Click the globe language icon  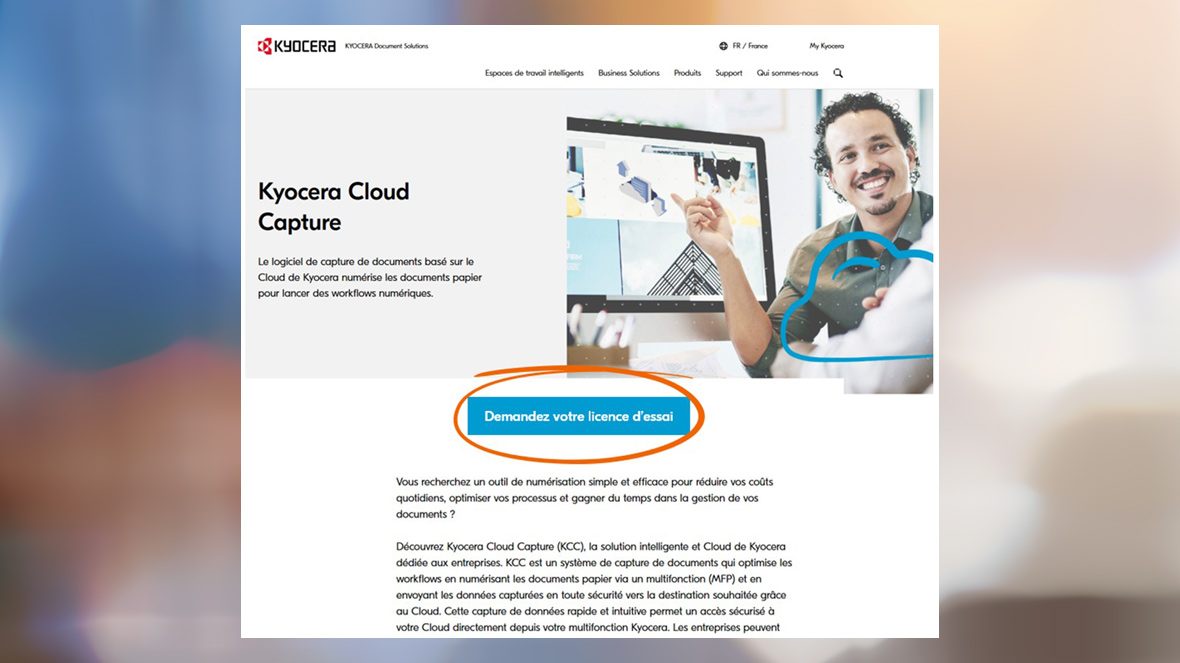723,46
